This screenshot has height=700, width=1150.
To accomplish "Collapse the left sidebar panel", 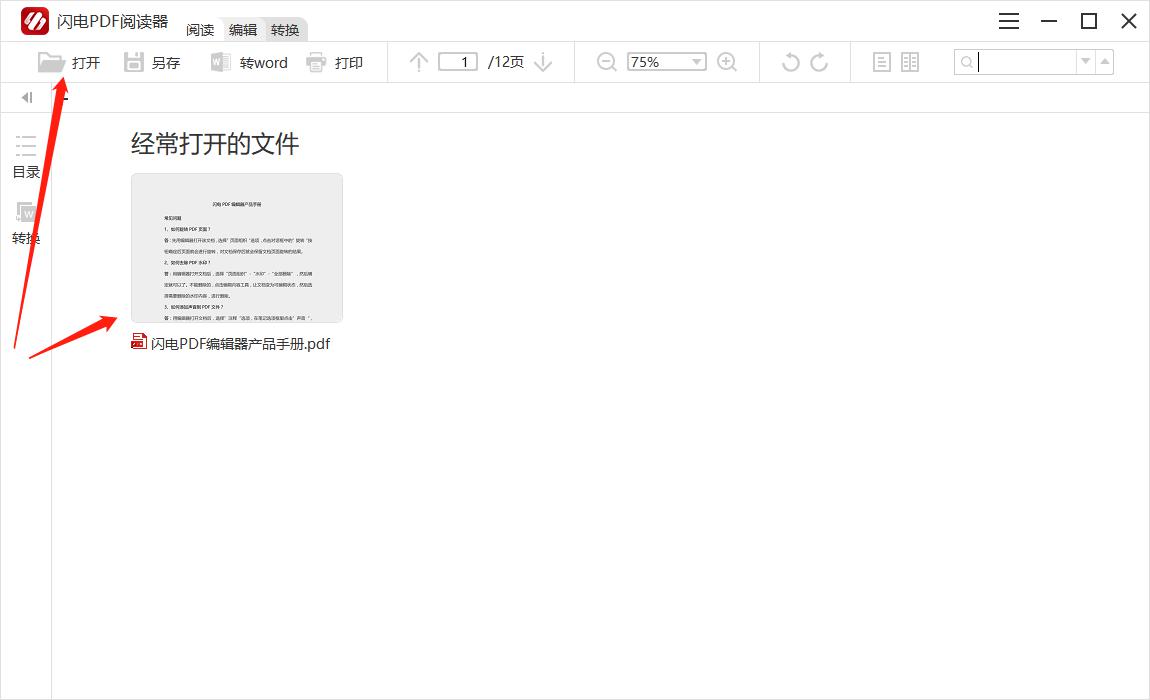I will [x=27, y=97].
